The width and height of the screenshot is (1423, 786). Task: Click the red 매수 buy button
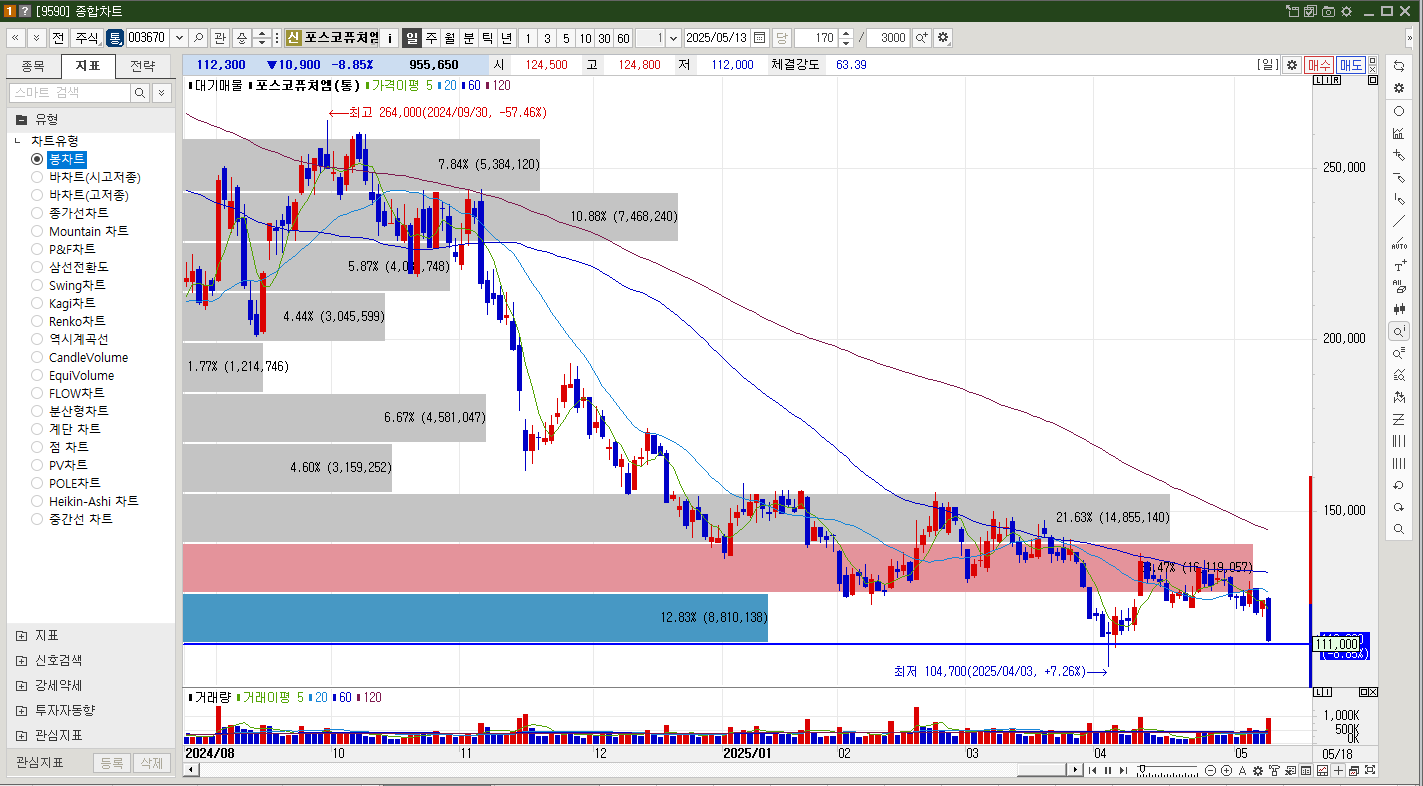click(1318, 64)
